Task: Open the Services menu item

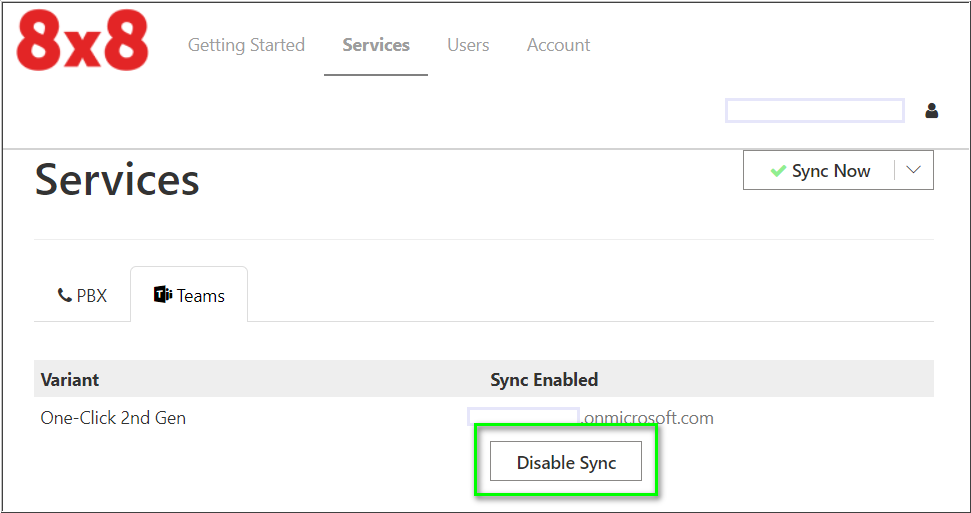Action: (376, 45)
